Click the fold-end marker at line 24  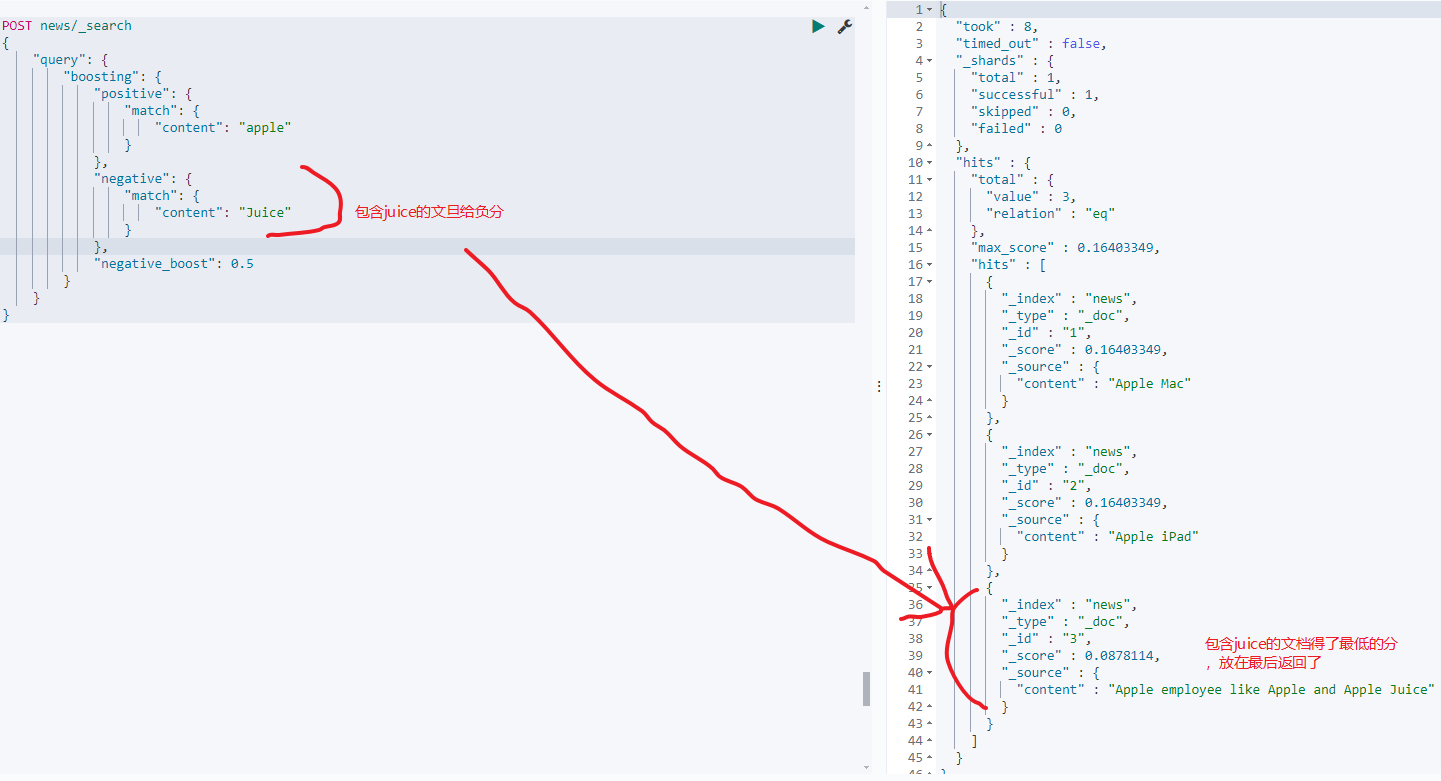[930, 401]
